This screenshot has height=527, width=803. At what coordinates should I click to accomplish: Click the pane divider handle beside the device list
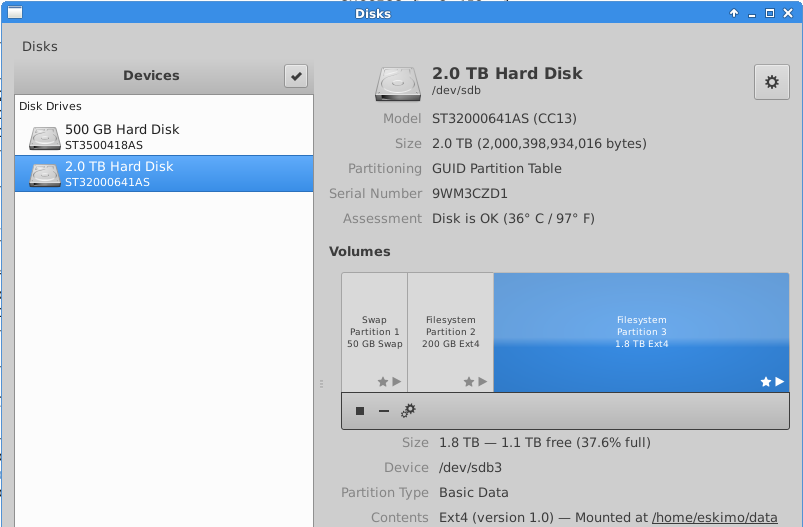(321, 383)
